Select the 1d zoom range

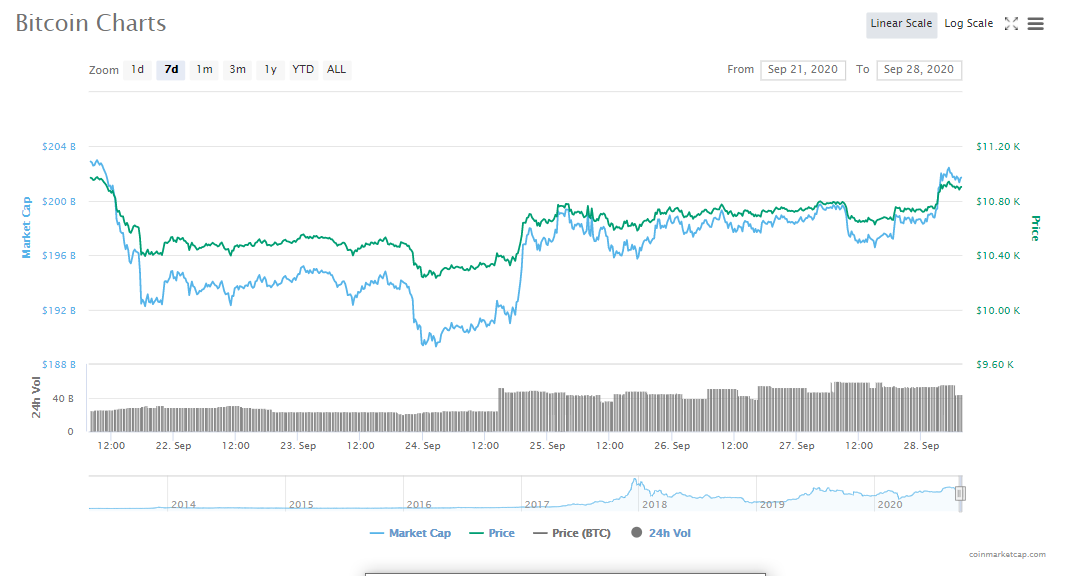coord(138,70)
